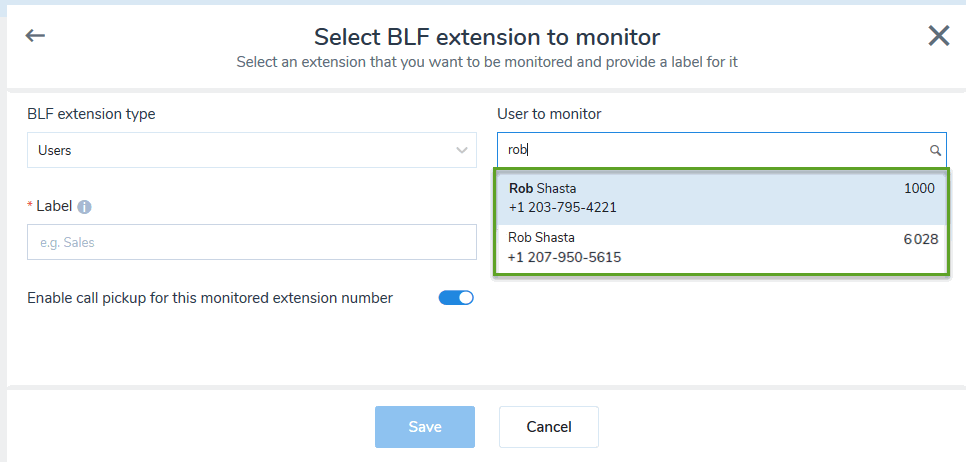Click the extension number 1000
This screenshot has width=966, height=462.
pos(919,188)
